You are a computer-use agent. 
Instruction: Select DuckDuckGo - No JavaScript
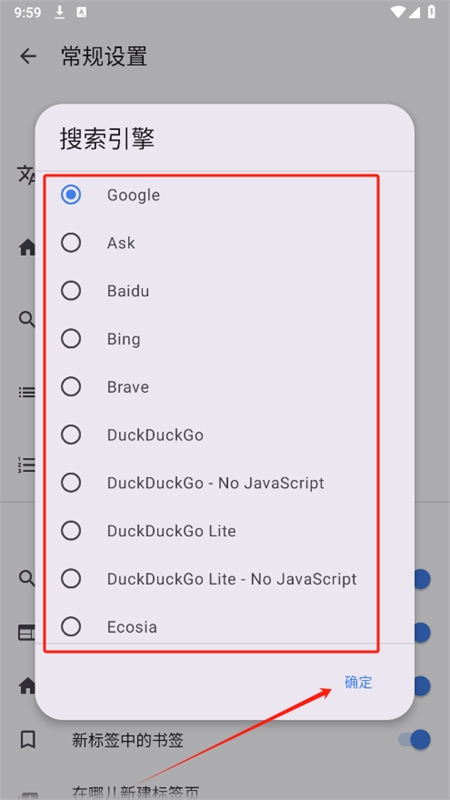(x=71, y=483)
